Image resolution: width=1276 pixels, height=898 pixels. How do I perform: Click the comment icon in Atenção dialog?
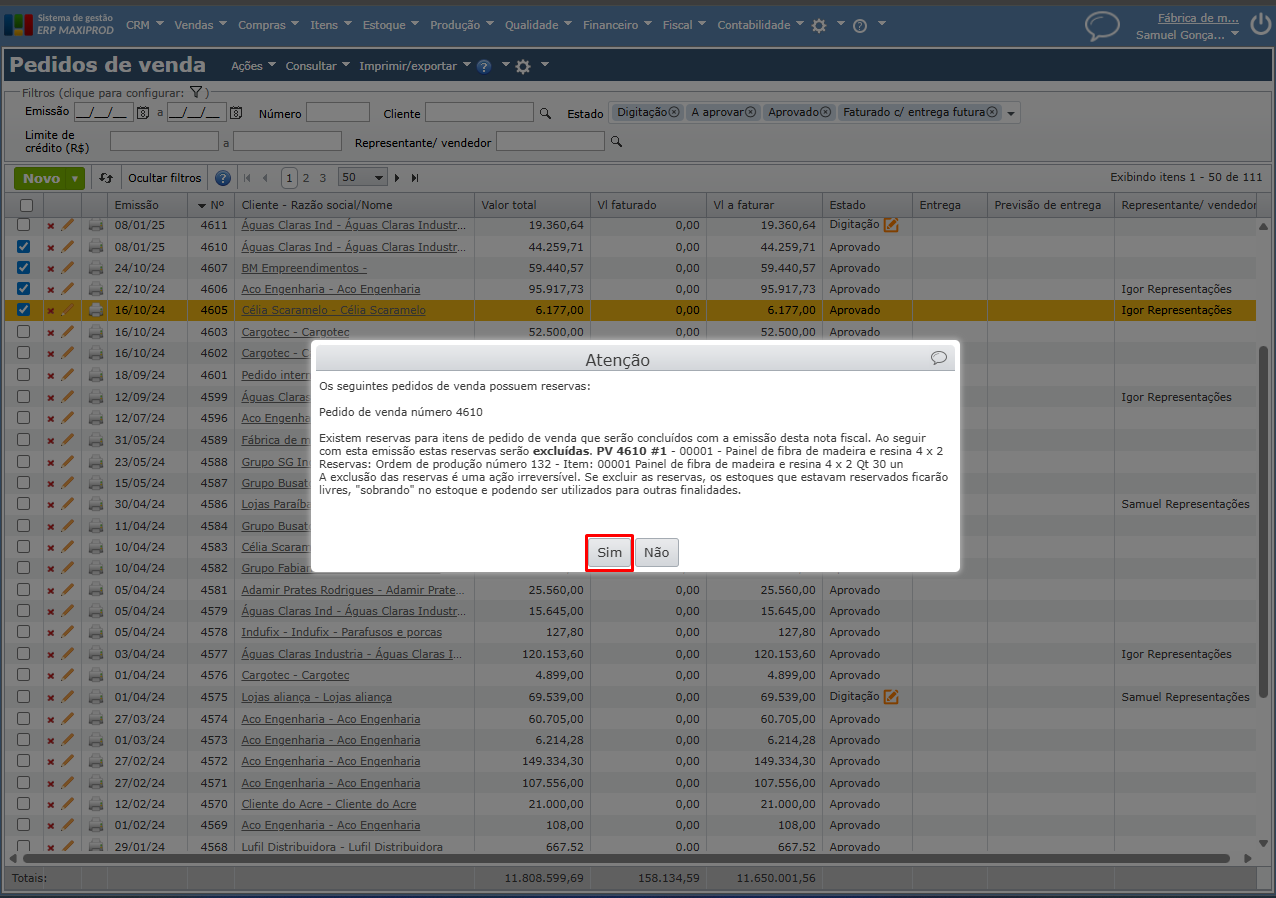938,358
